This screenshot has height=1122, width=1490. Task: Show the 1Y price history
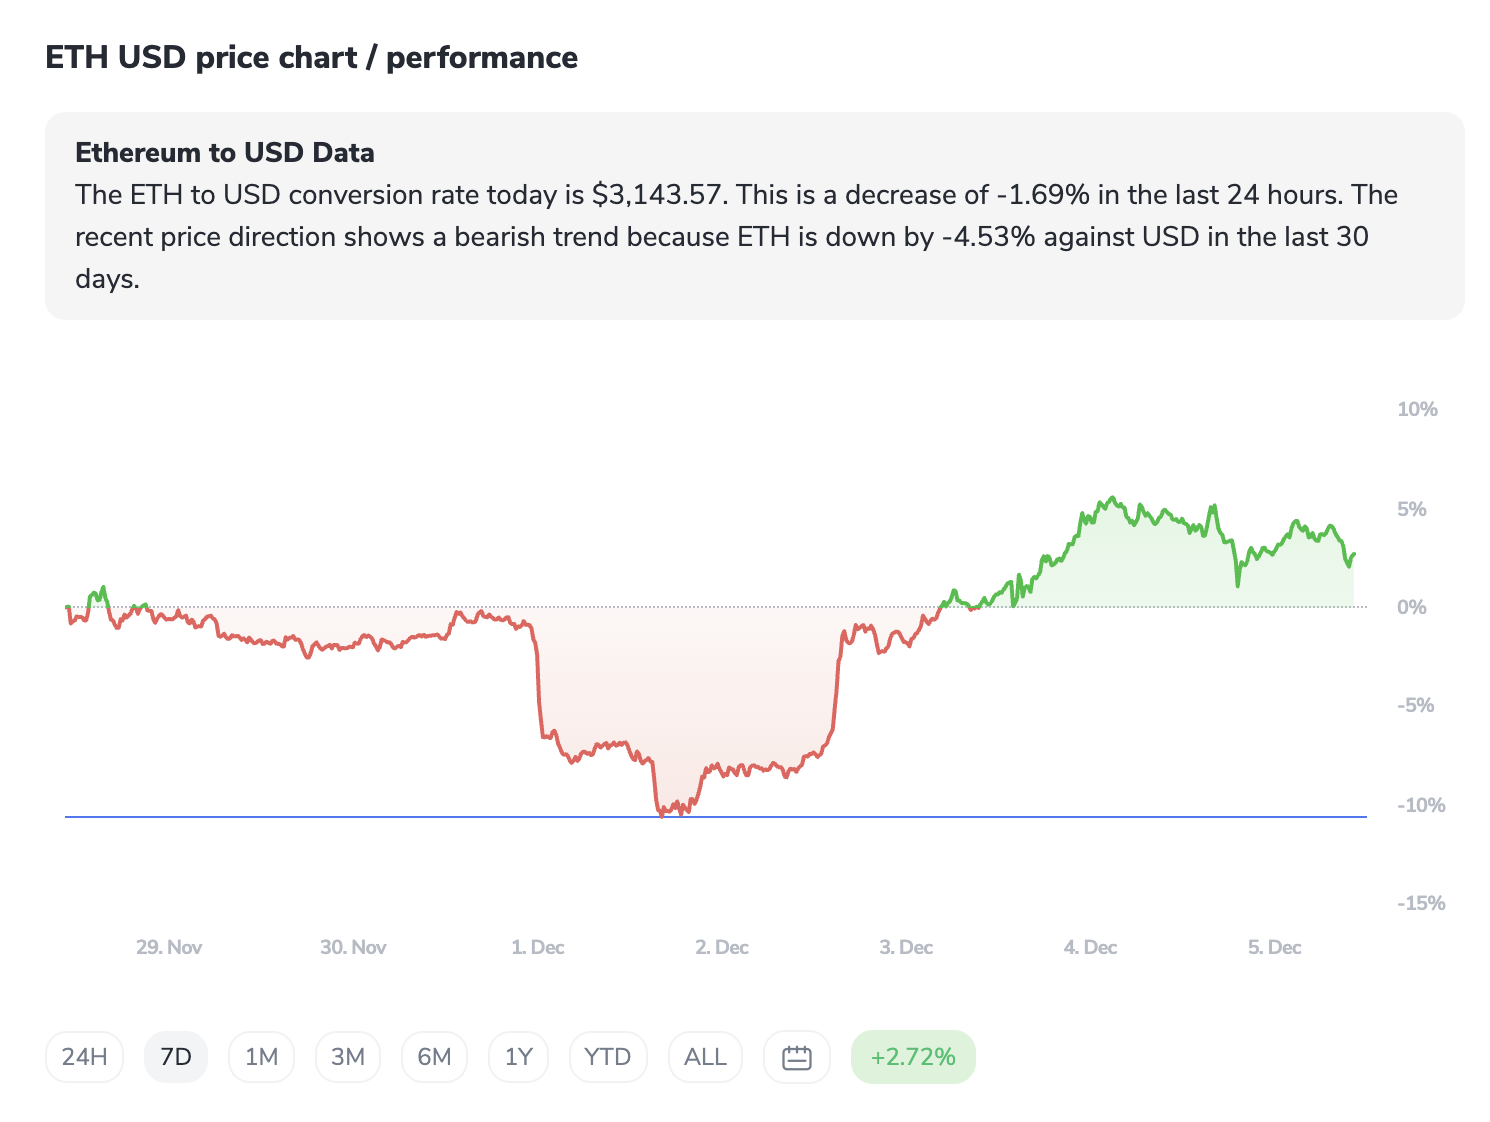click(518, 1057)
